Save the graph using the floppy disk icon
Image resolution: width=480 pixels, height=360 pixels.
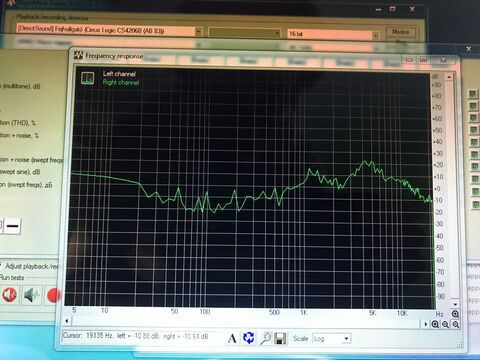pos(280,338)
